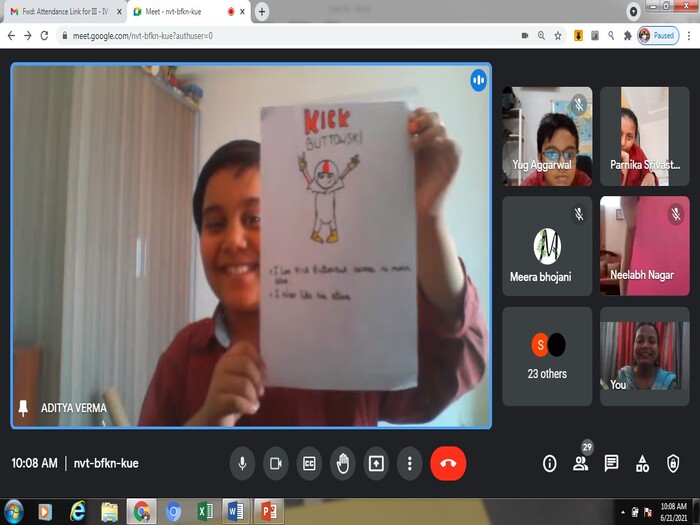Open Word from taskbar

(x=236, y=512)
